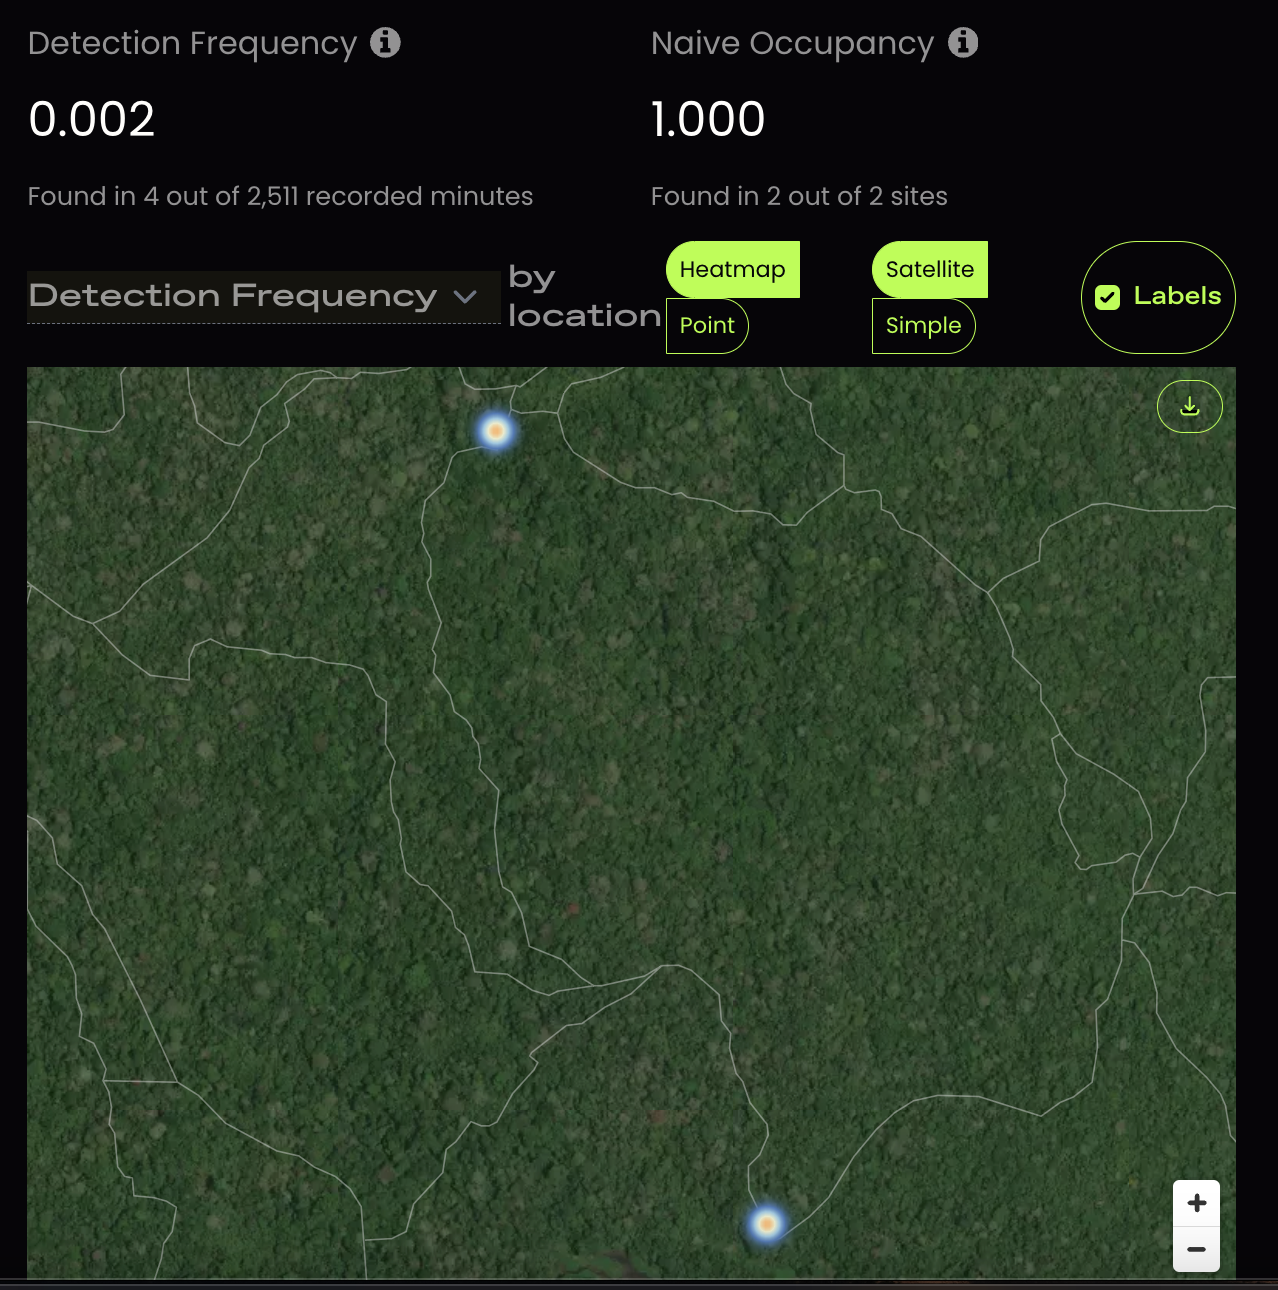Choose the Satellite basemap
The height and width of the screenshot is (1290, 1278).
point(930,269)
